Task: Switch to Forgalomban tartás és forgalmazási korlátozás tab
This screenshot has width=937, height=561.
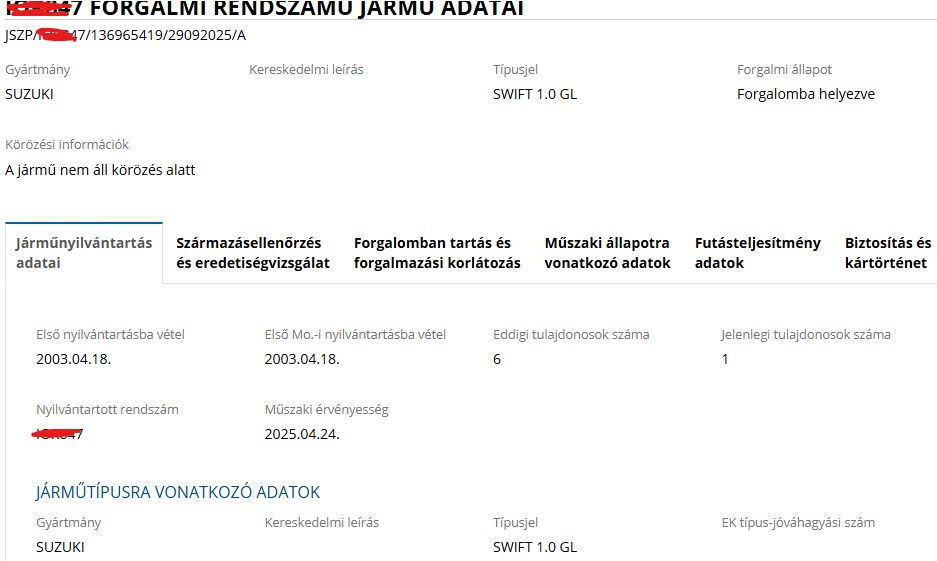Action: [437, 253]
